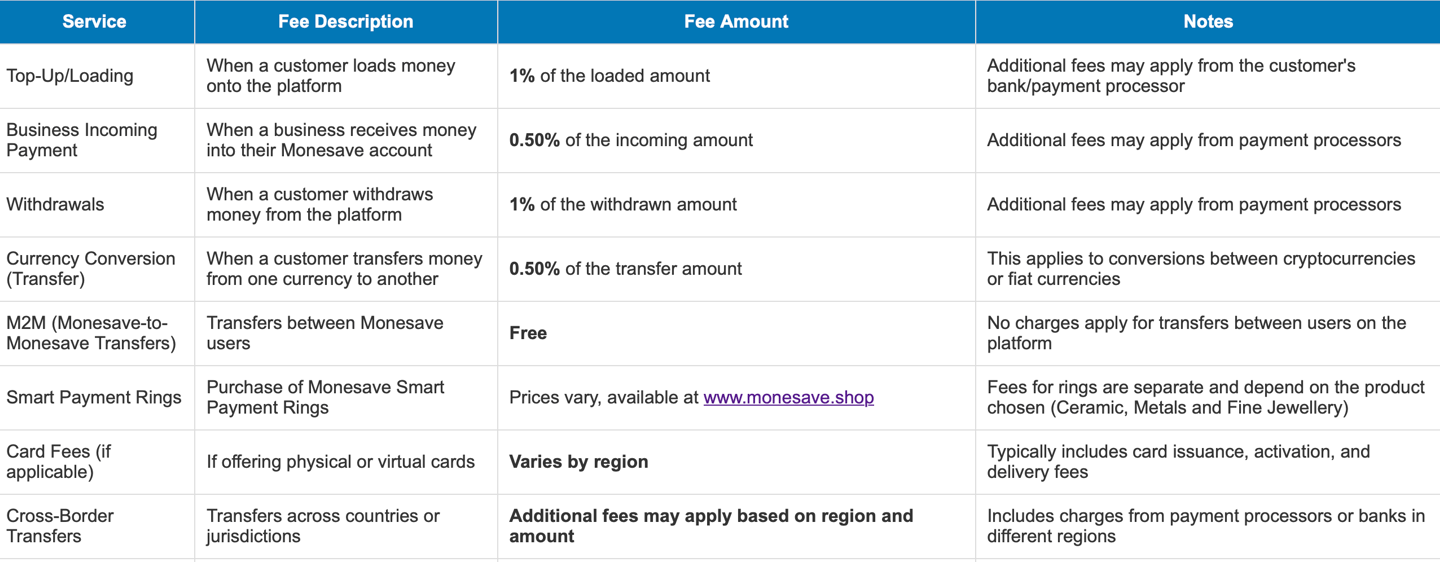Viewport: 1440px width, 562px height.
Task: Click the 'Free' fee amount cell
Action: 736,333
